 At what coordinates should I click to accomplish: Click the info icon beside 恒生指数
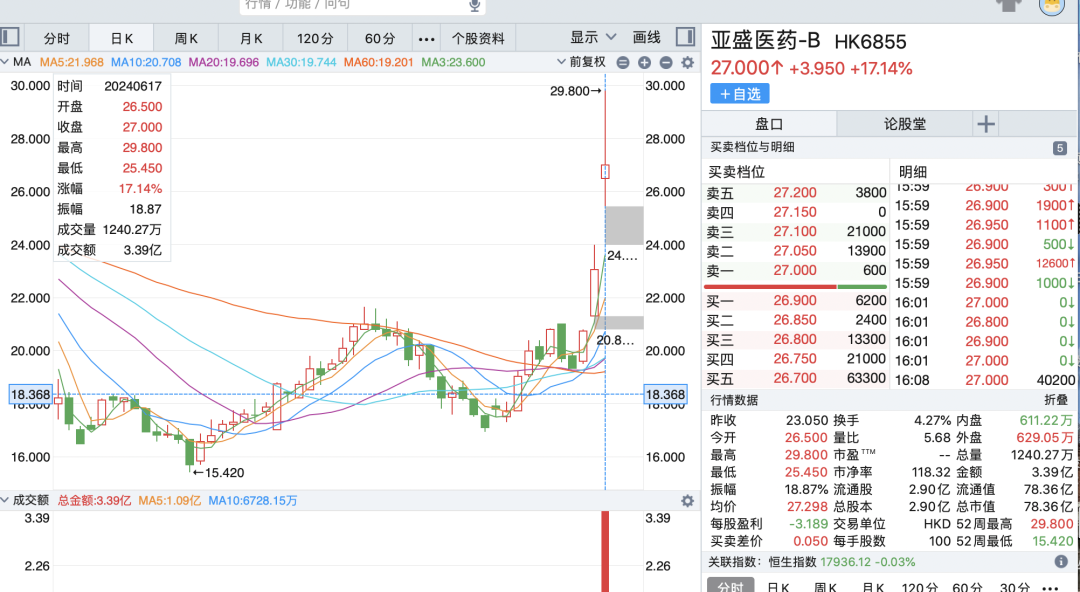tap(1061, 562)
